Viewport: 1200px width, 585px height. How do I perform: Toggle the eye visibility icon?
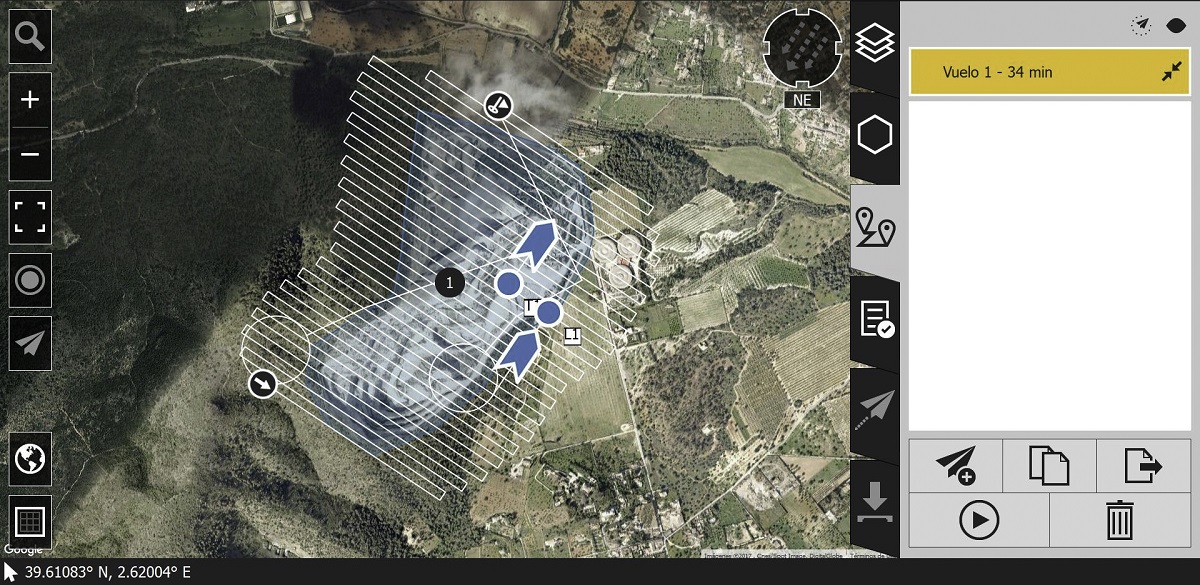1176,26
